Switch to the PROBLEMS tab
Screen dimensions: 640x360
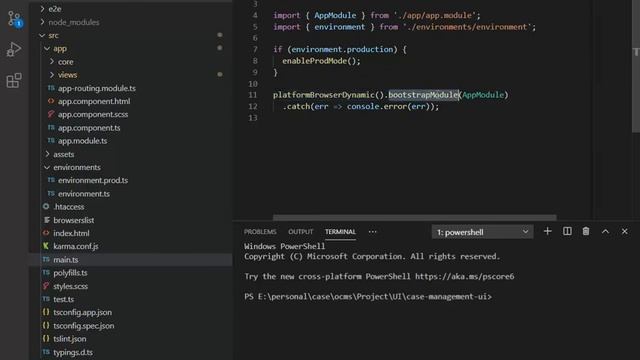[260, 231]
